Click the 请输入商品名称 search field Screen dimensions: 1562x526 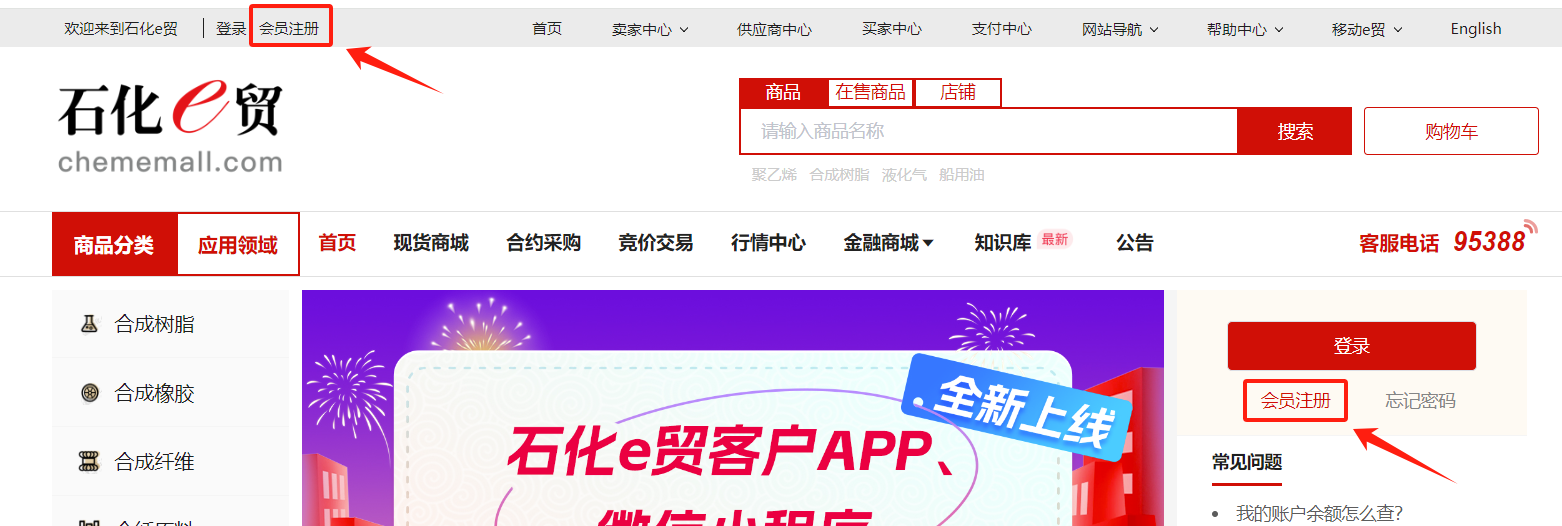tap(989, 131)
